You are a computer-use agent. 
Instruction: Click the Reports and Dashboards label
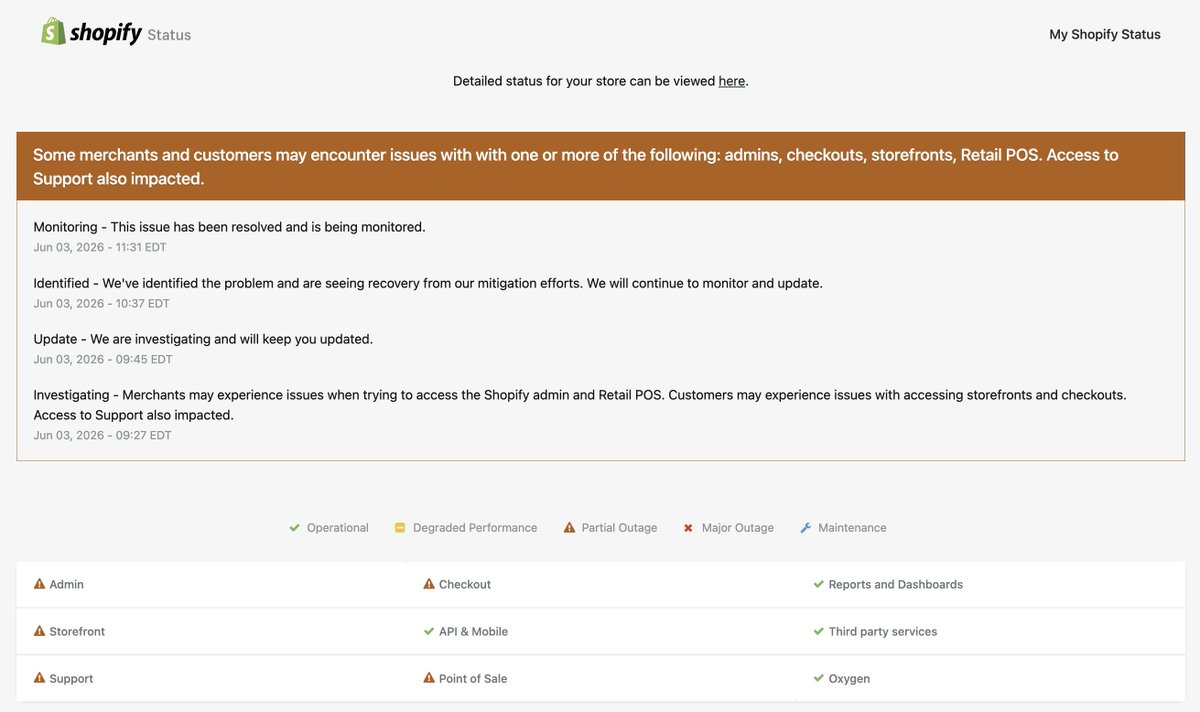tap(896, 584)
